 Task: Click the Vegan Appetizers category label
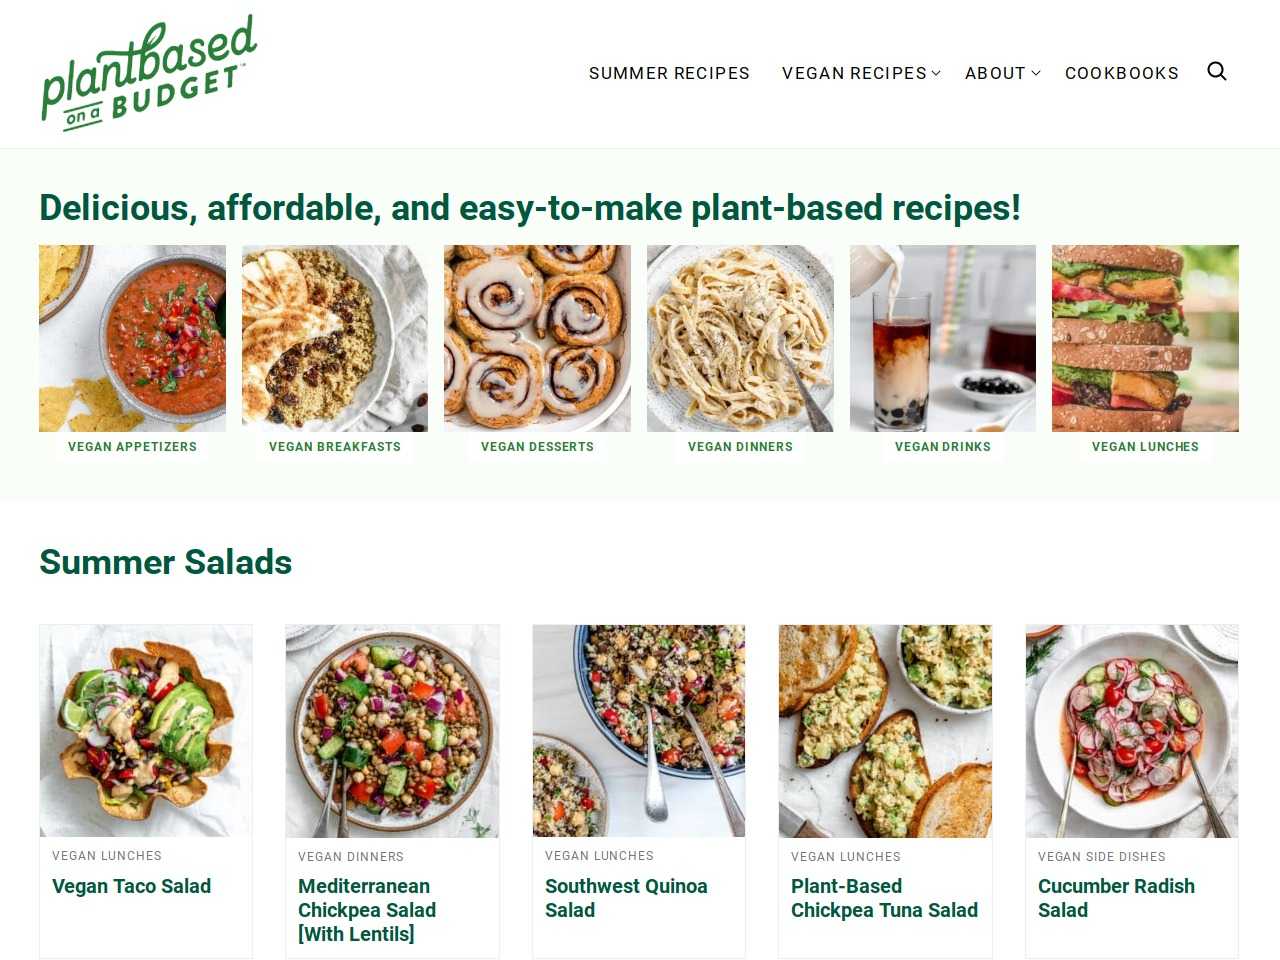pos(132,447)
